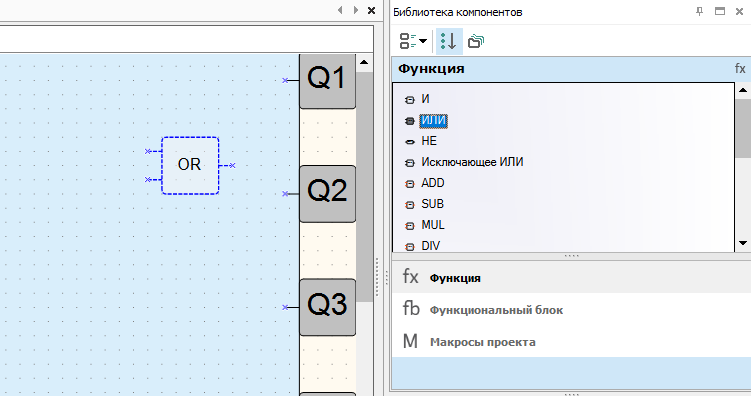Close the Библиотека компонентов panel
Viewport: 751px width, 396px height.
pos(740,11)
